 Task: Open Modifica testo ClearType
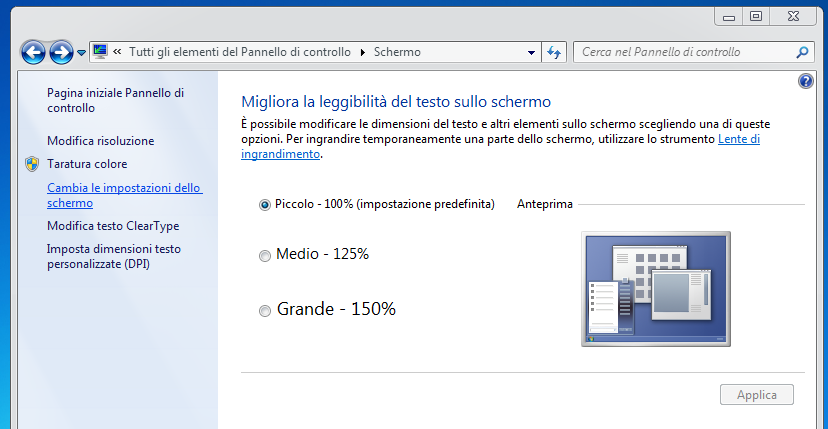[112, 226]
